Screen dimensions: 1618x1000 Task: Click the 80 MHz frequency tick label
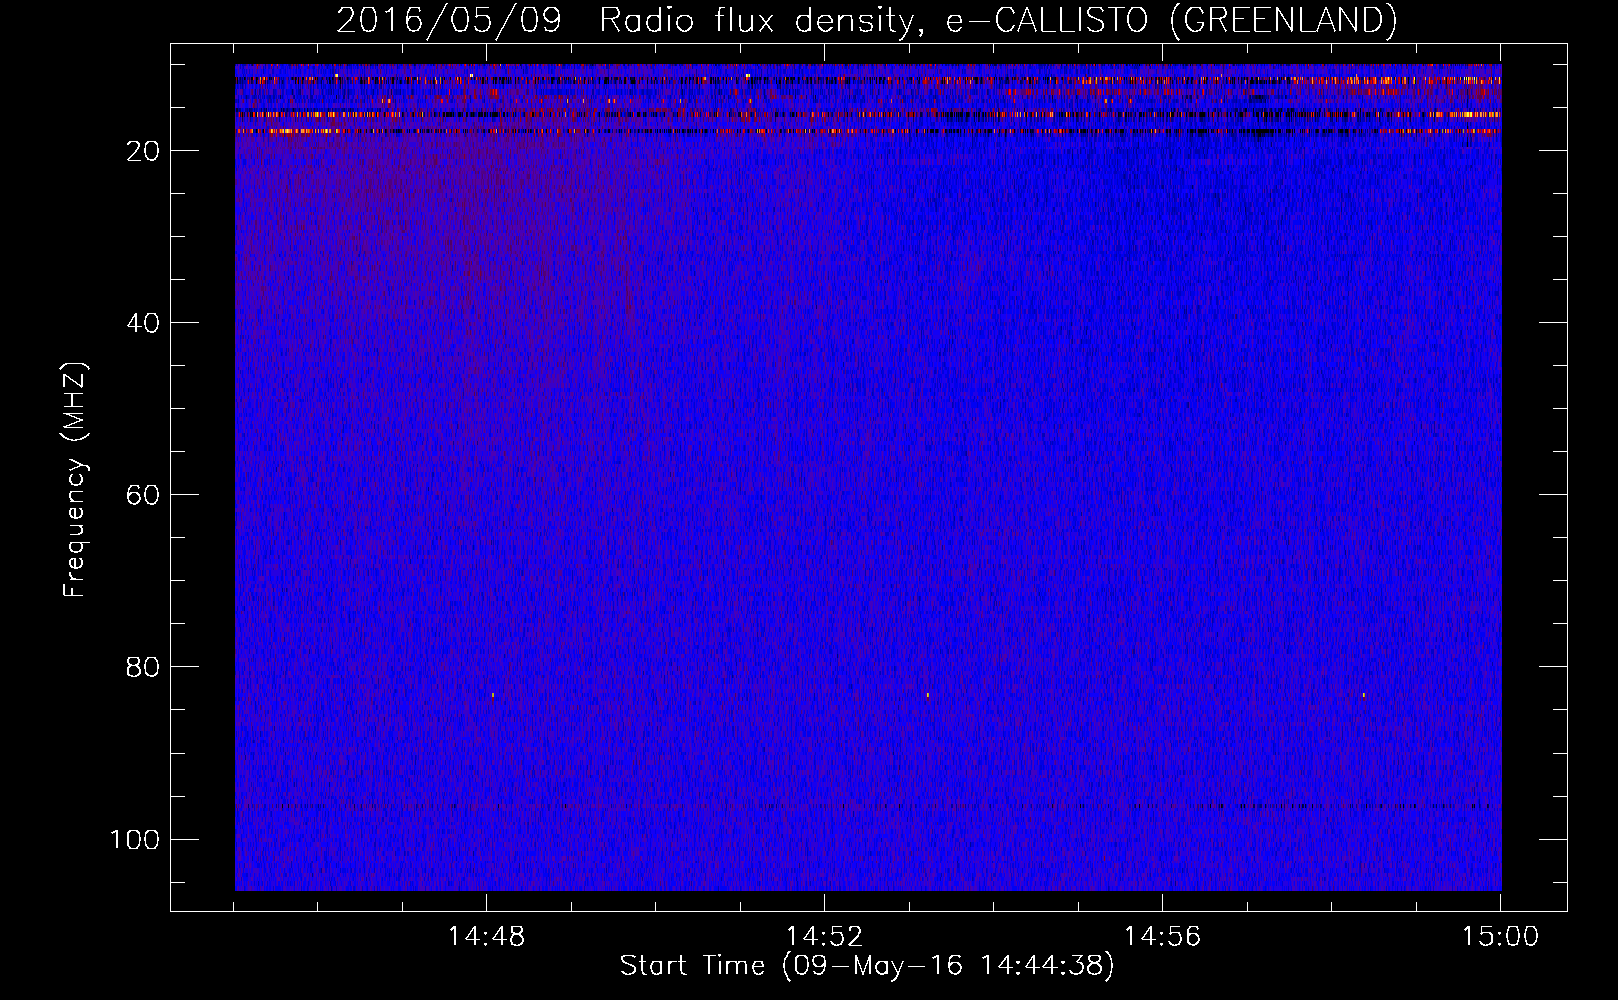tap(144, 667)
